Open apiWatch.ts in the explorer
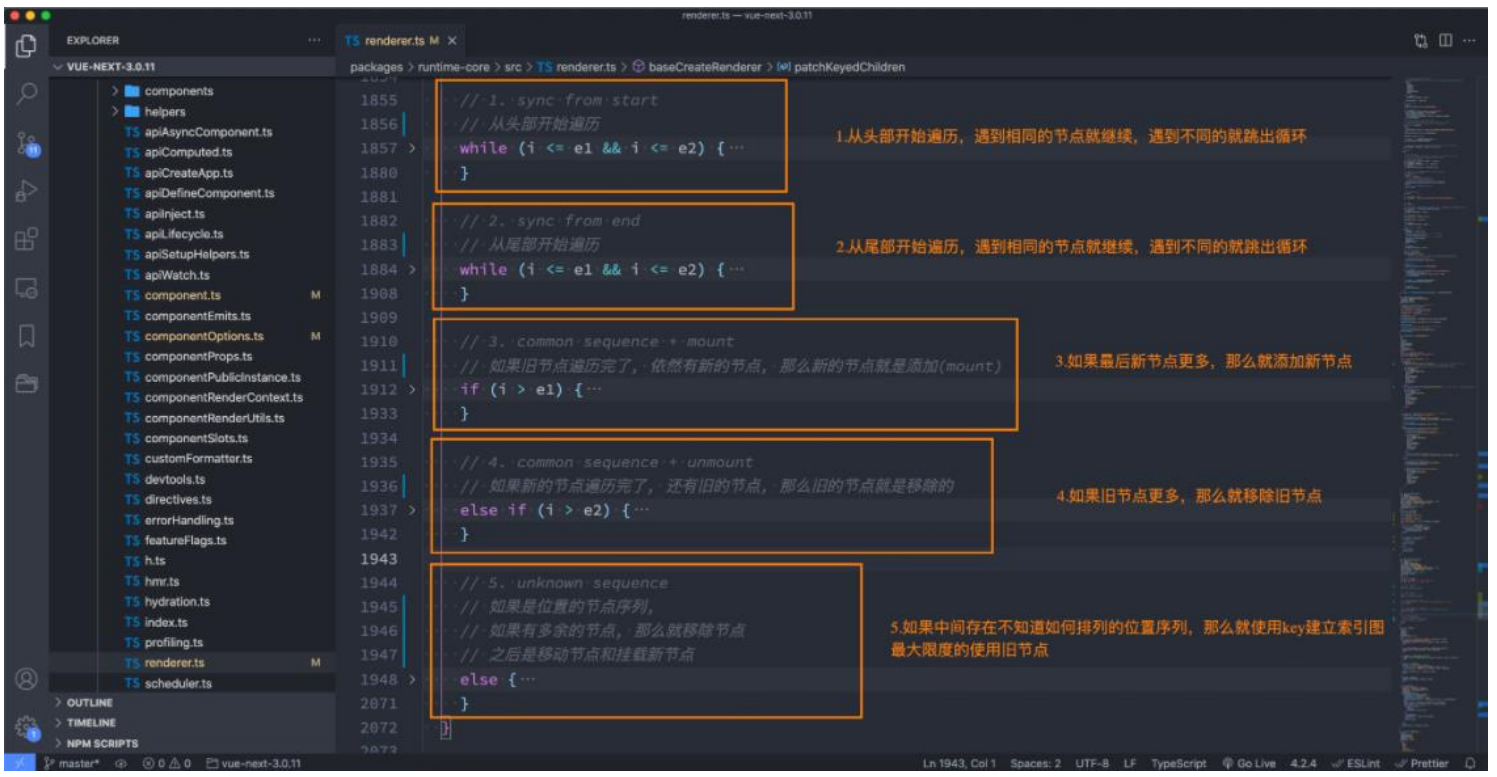This screenshot has width=1497, height=777. [176, 275]
